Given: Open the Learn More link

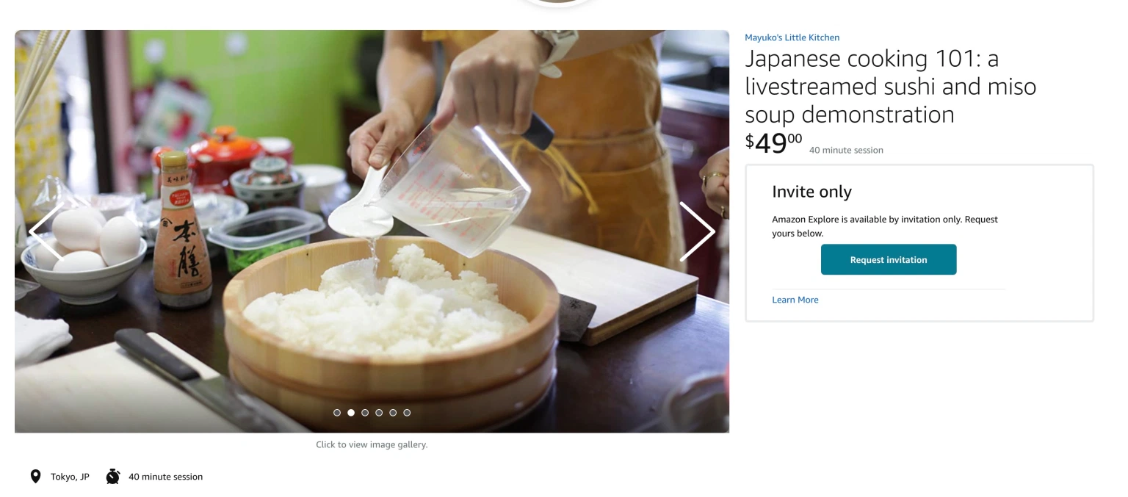Looking at the screenshot, I should [x=795, y=300].
